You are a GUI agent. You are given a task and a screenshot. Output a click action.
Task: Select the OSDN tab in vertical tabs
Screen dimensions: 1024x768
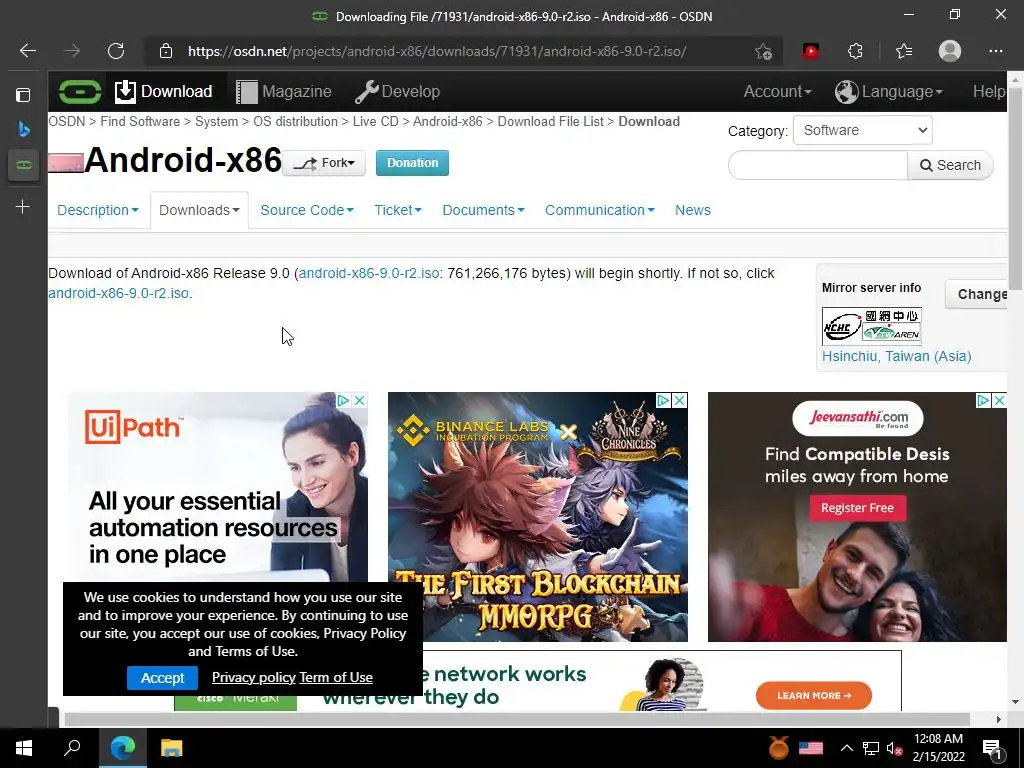point(24,165)
